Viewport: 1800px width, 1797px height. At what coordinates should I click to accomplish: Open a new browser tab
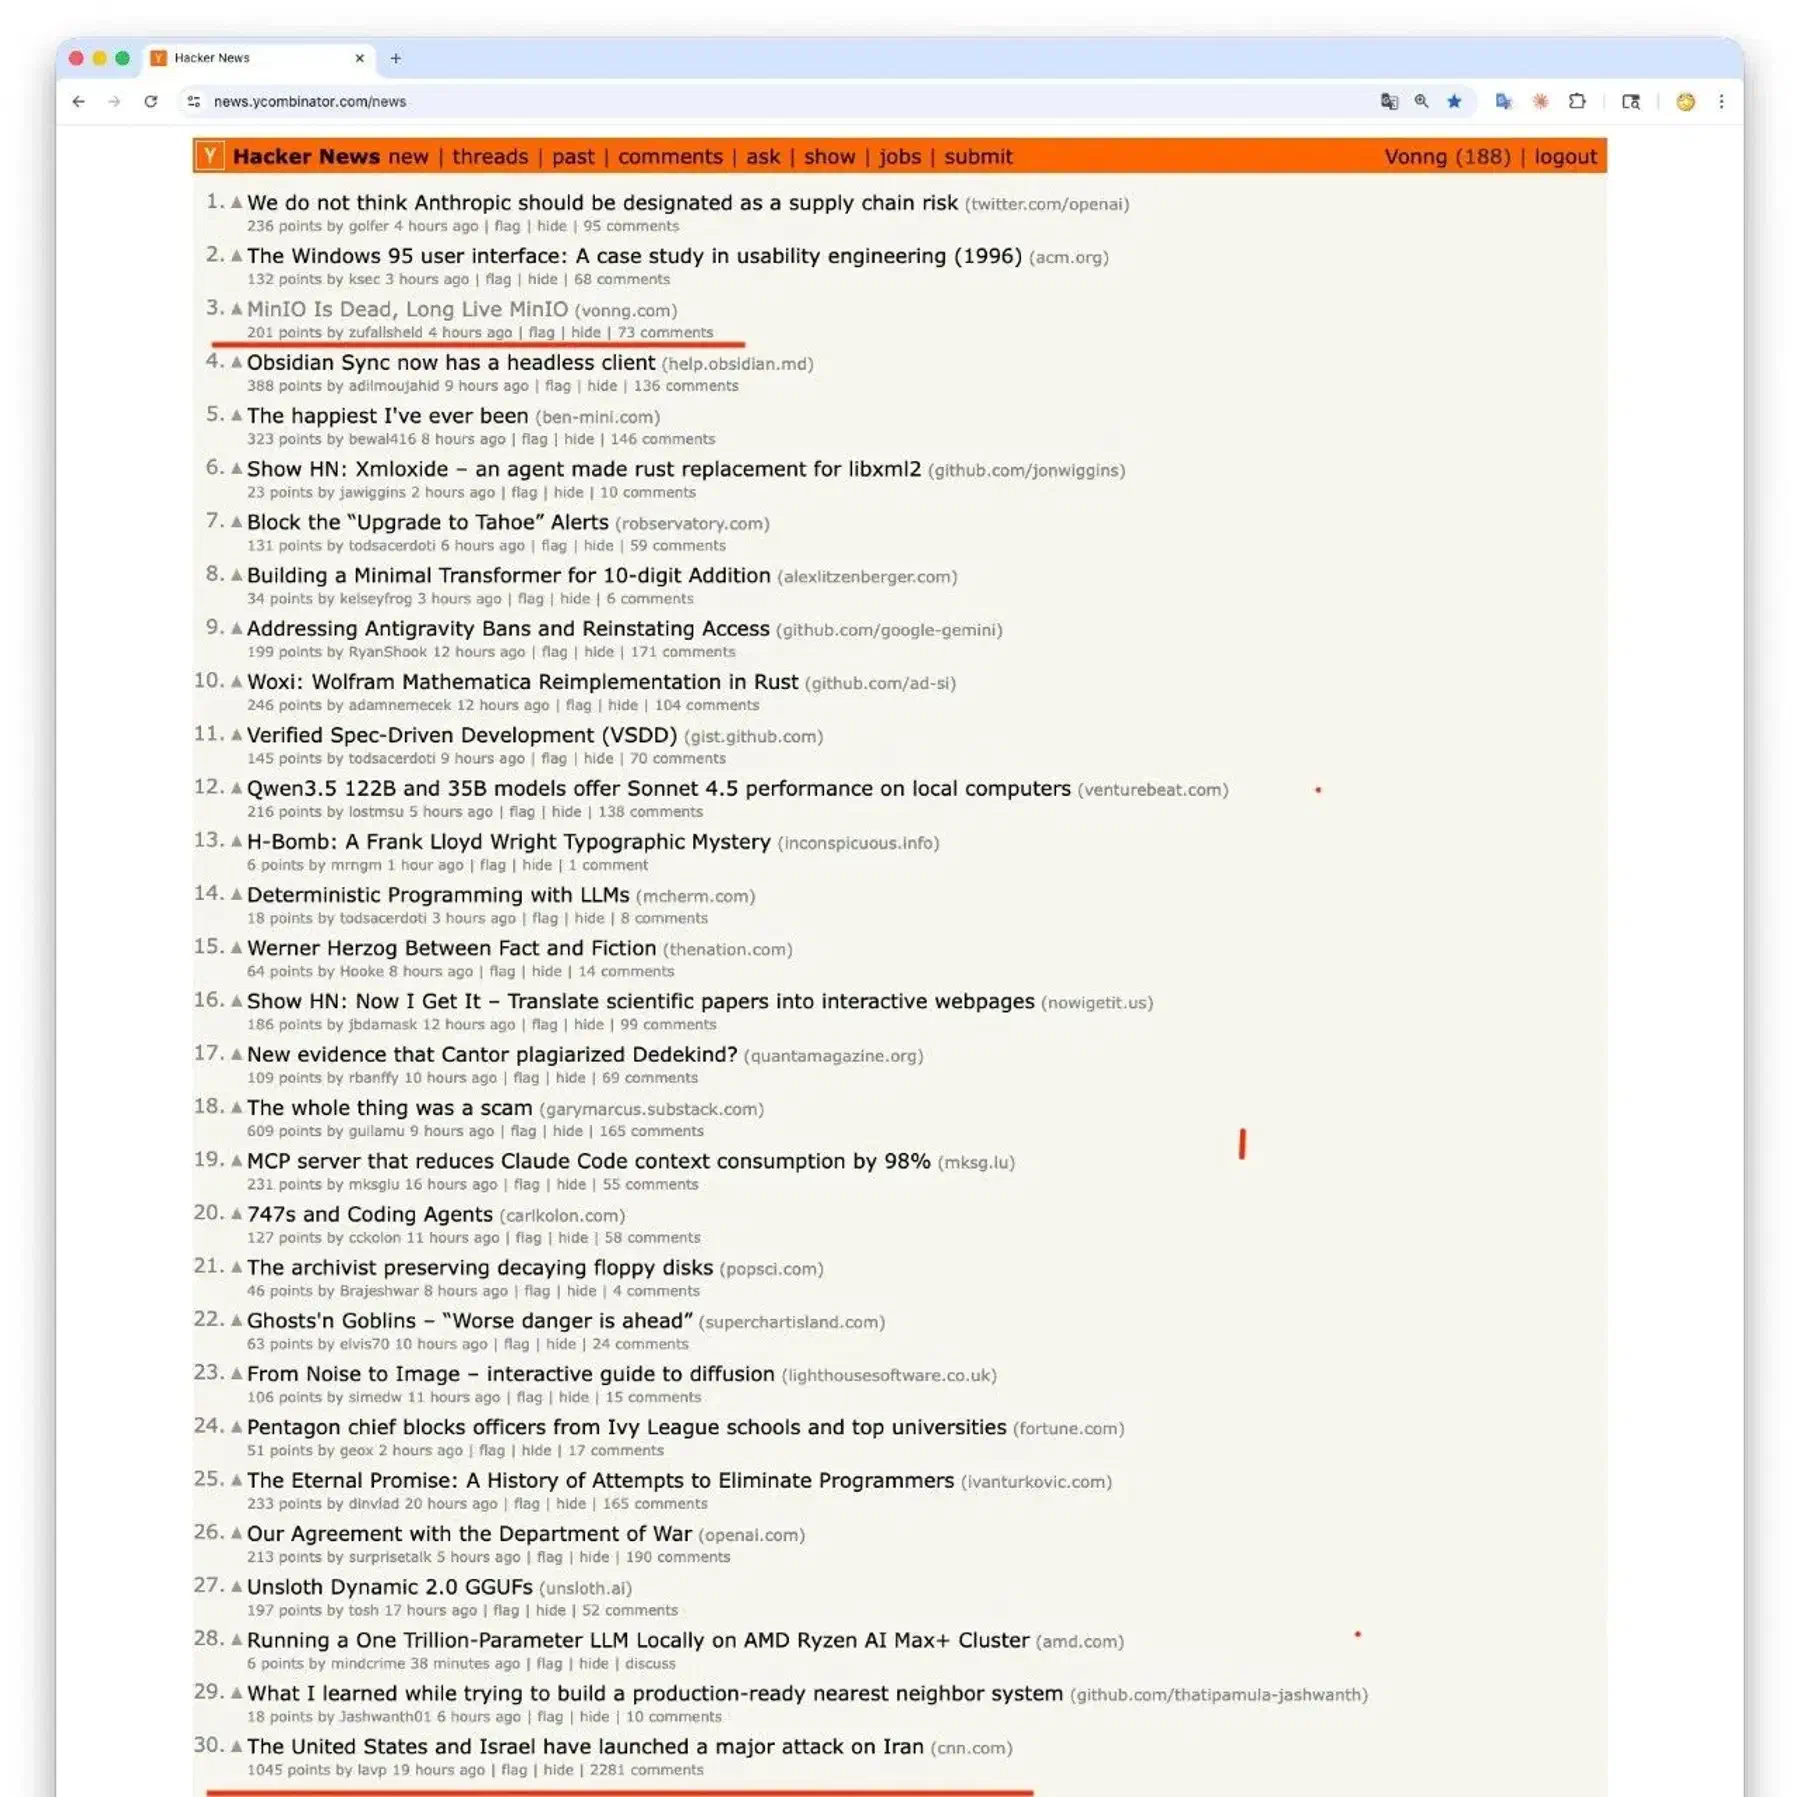tap(396, 58)
